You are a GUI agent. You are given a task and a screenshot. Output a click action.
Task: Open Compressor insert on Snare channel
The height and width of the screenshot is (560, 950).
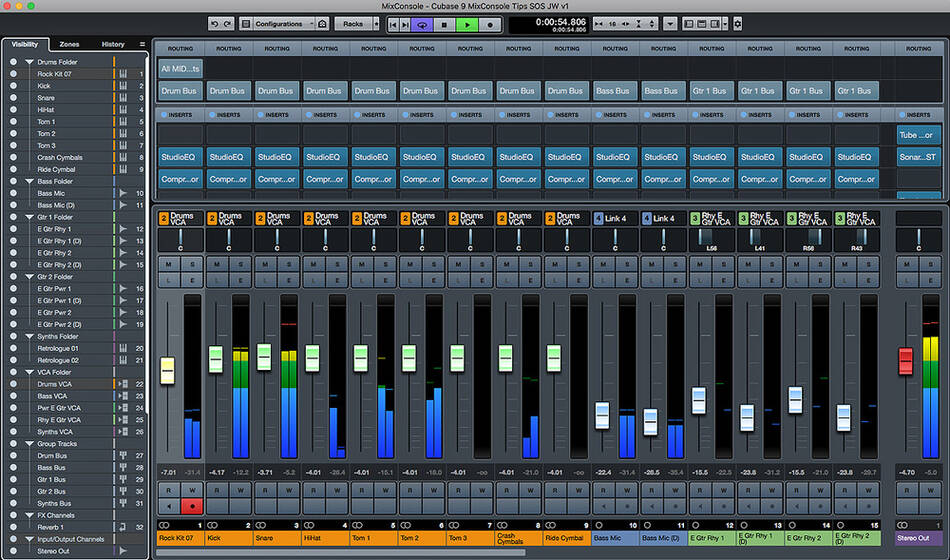(x=277, y=179)
